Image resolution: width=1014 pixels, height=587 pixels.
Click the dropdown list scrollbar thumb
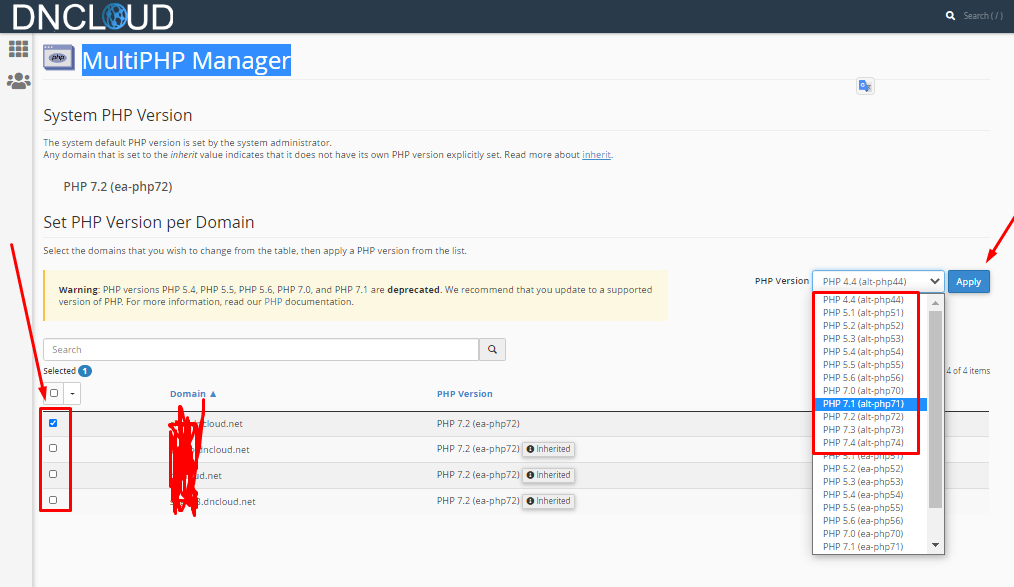935,409
